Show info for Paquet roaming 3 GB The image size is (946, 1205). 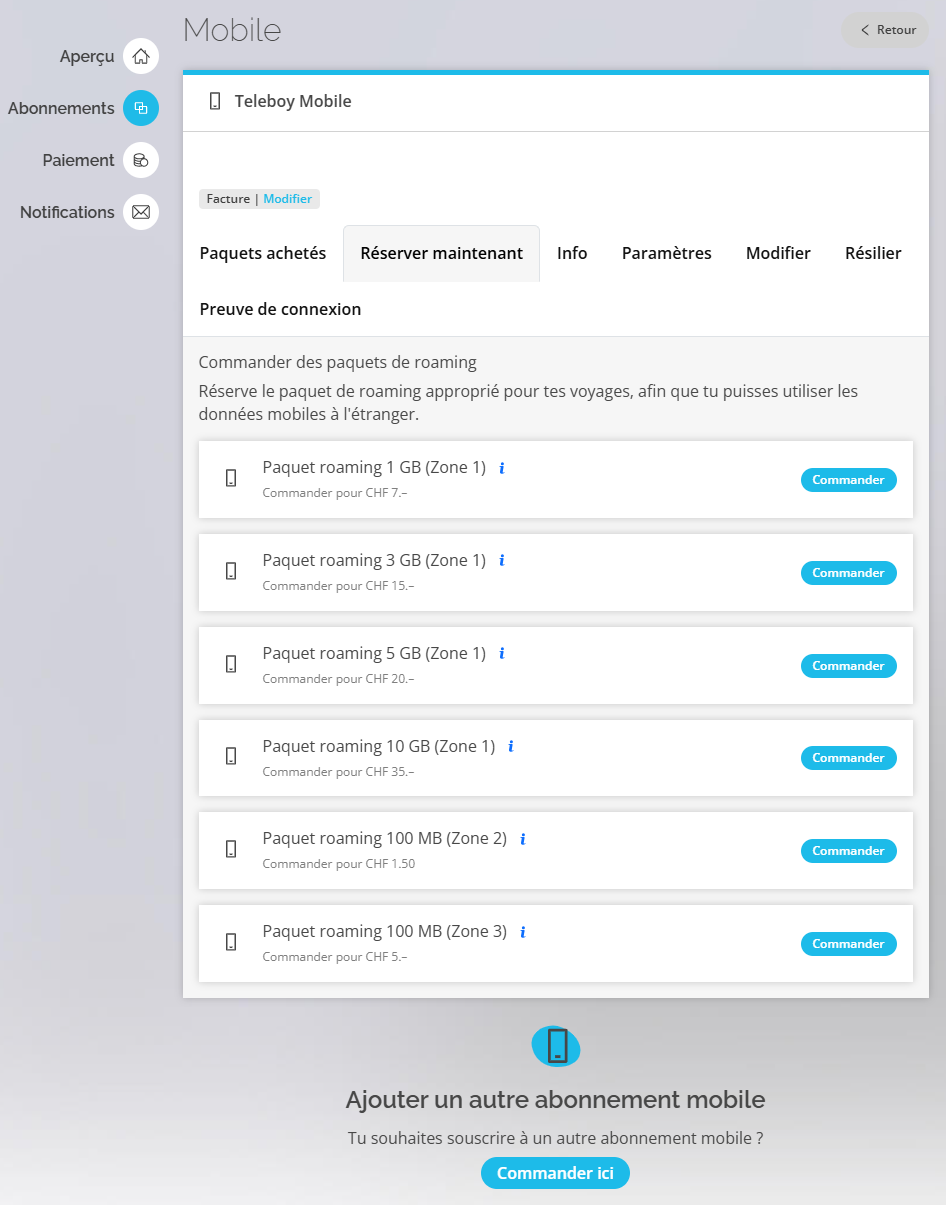(x=502, y=561)
